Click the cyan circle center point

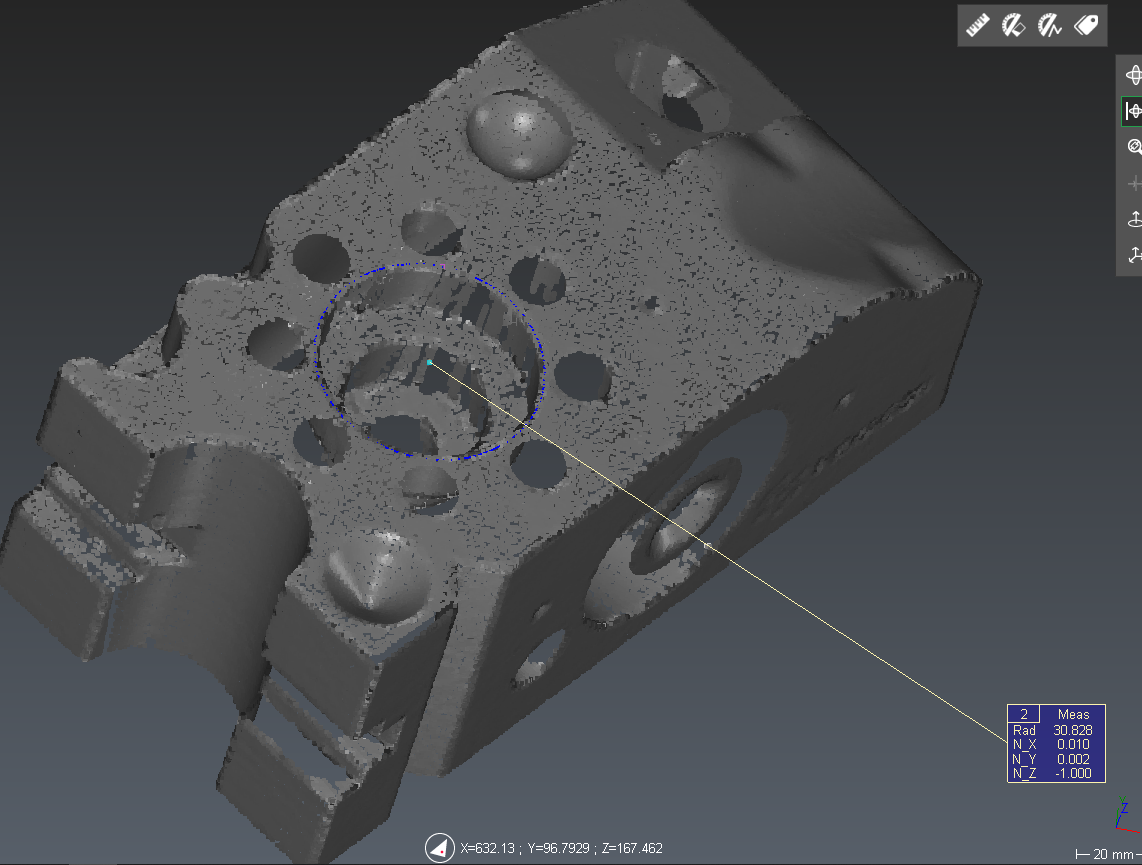click(x=430, y=362)
